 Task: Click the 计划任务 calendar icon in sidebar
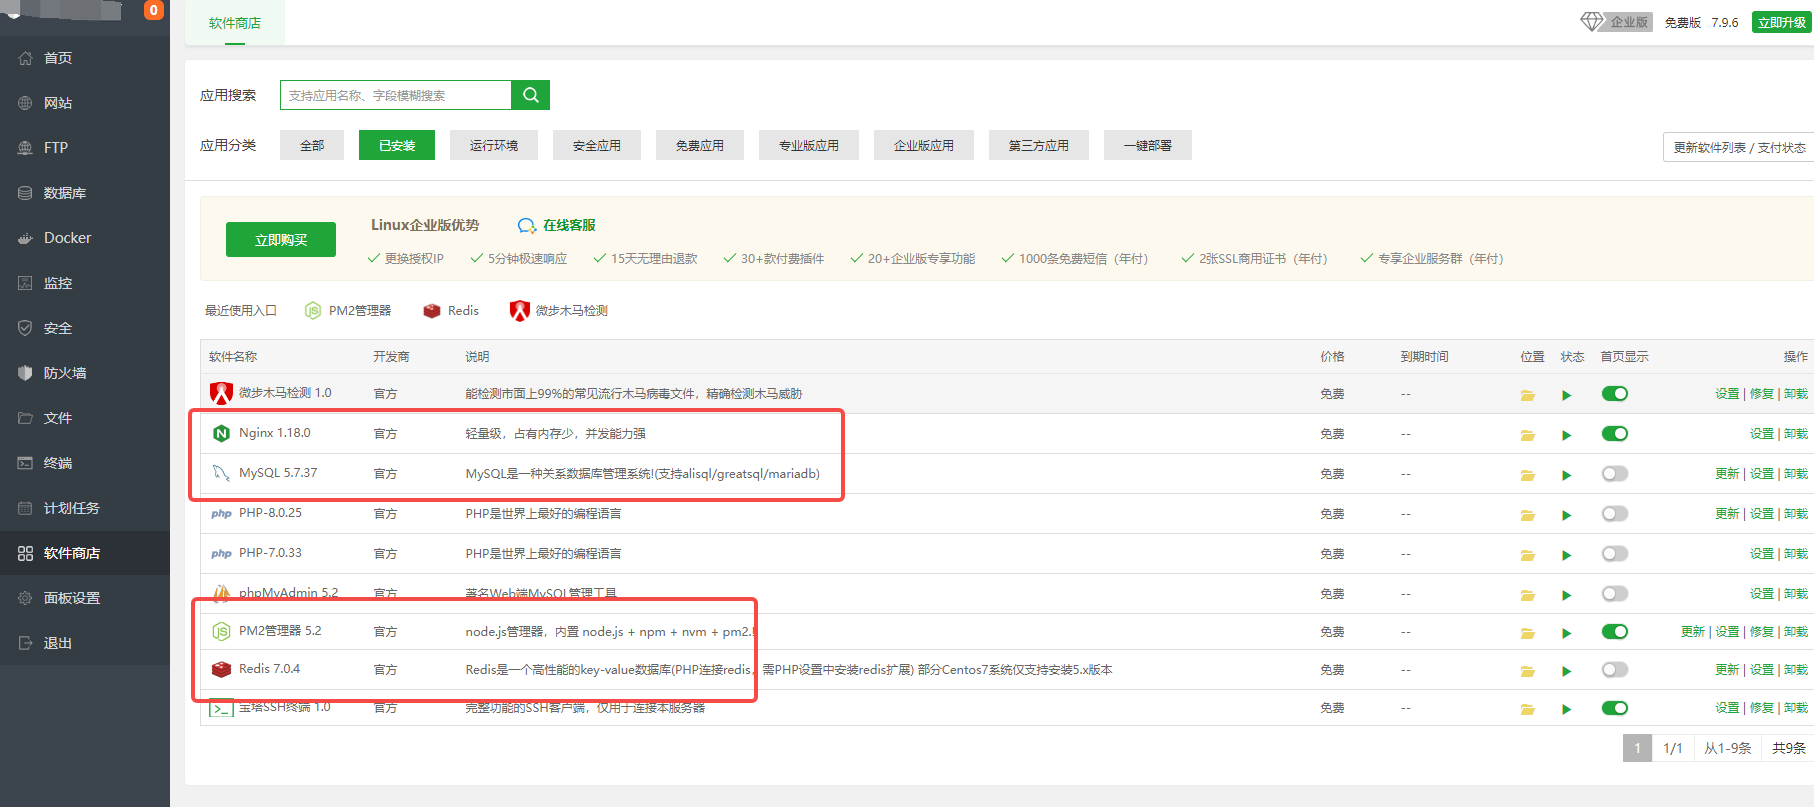pos(25,508)
